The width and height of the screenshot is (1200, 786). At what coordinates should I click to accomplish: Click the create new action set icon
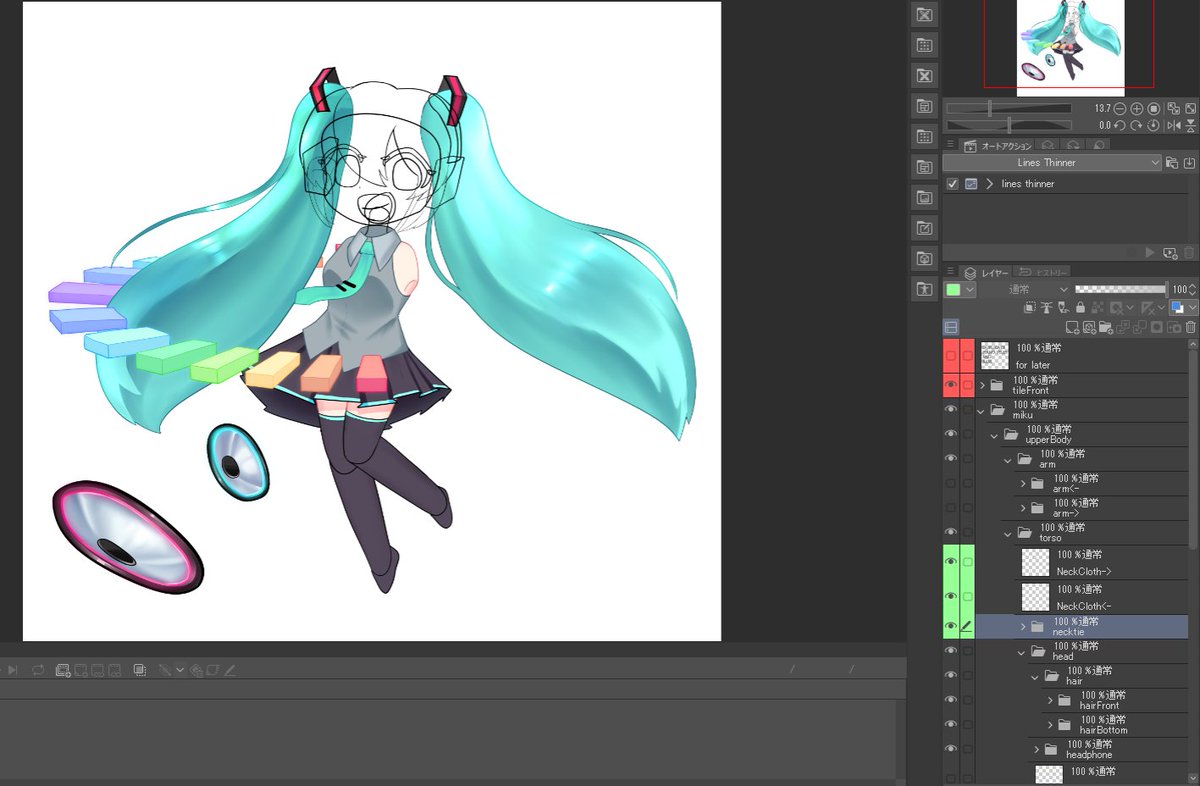point(1171,163)
